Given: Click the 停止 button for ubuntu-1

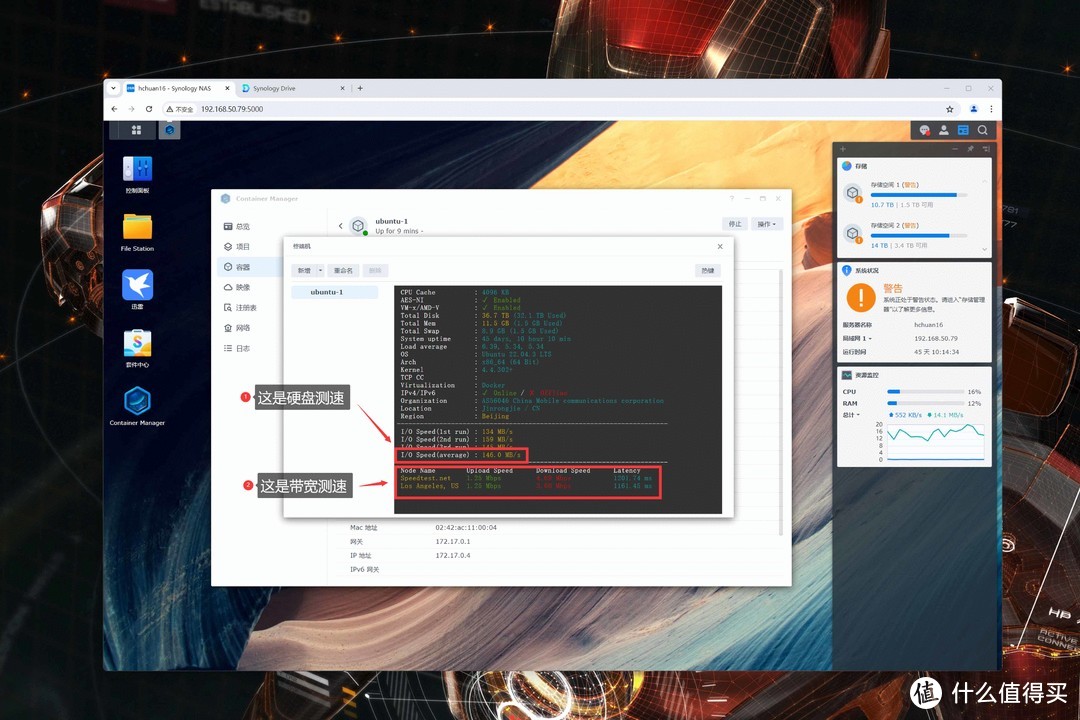Looking at the screenshot, I should pyautogui.click(x=735, y=224).
